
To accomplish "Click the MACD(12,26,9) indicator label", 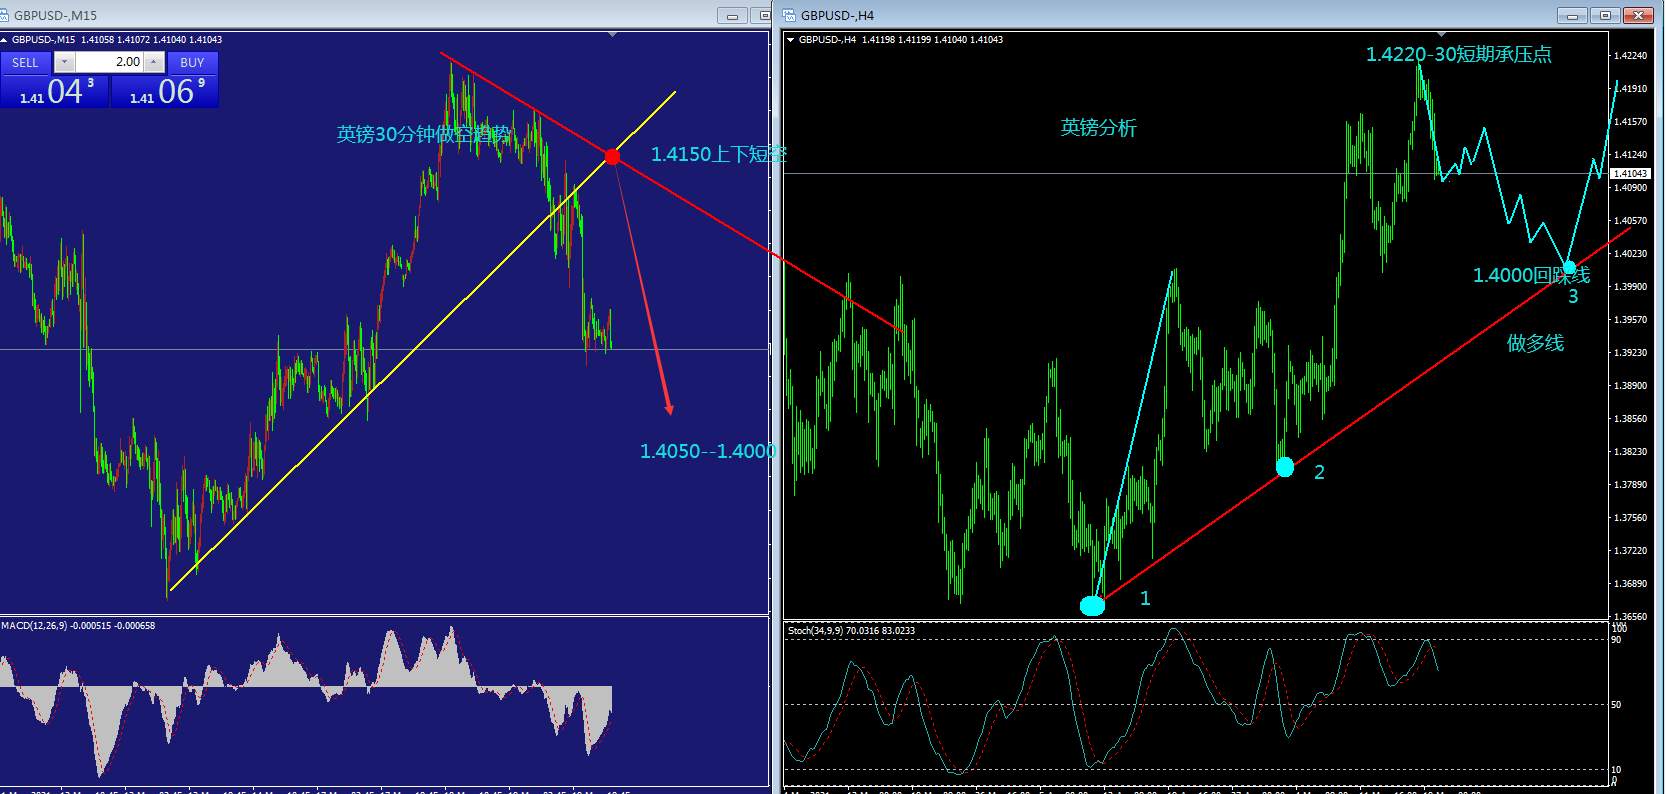I will pyautogui.click(x=78, y=626).
